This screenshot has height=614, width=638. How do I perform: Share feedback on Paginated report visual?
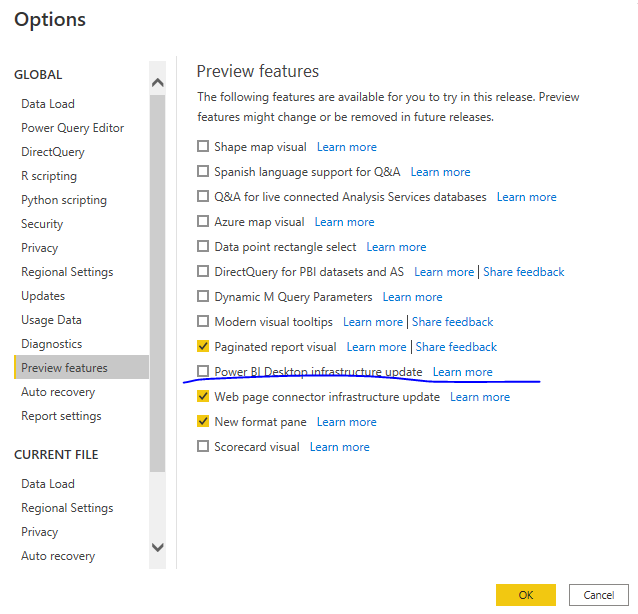[x=456, y=347]
